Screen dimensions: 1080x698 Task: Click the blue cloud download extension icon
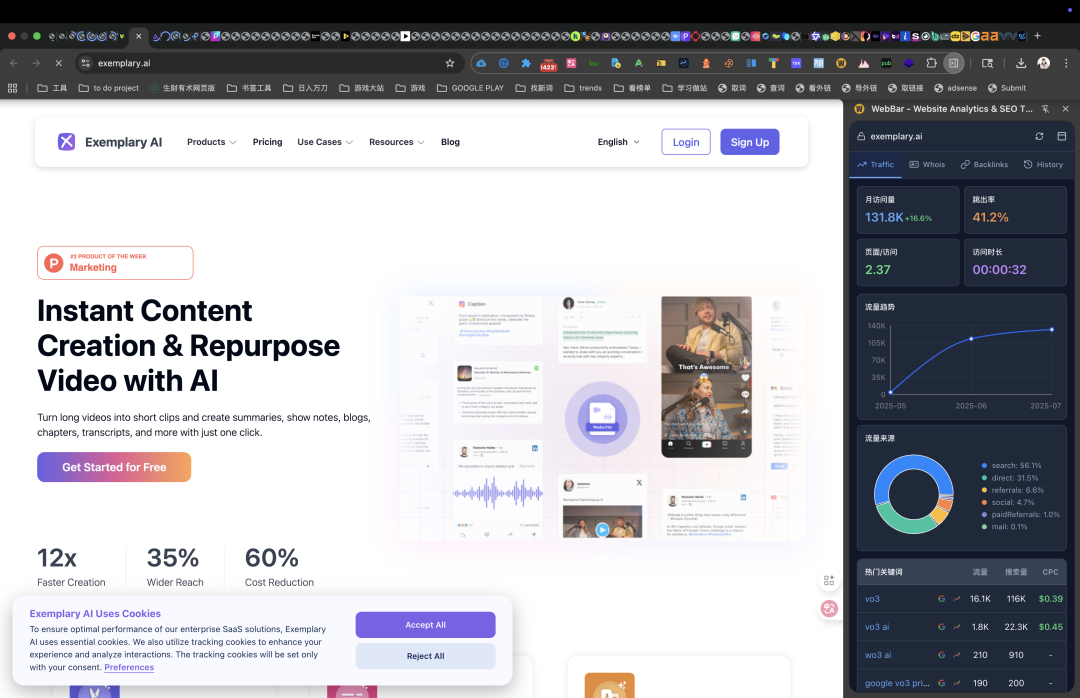pyautogui.click(x=481, y=63)
